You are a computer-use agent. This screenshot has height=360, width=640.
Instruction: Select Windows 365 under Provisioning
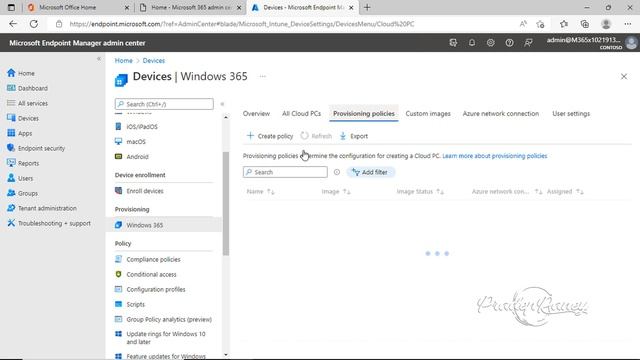(x=164, y=225)
